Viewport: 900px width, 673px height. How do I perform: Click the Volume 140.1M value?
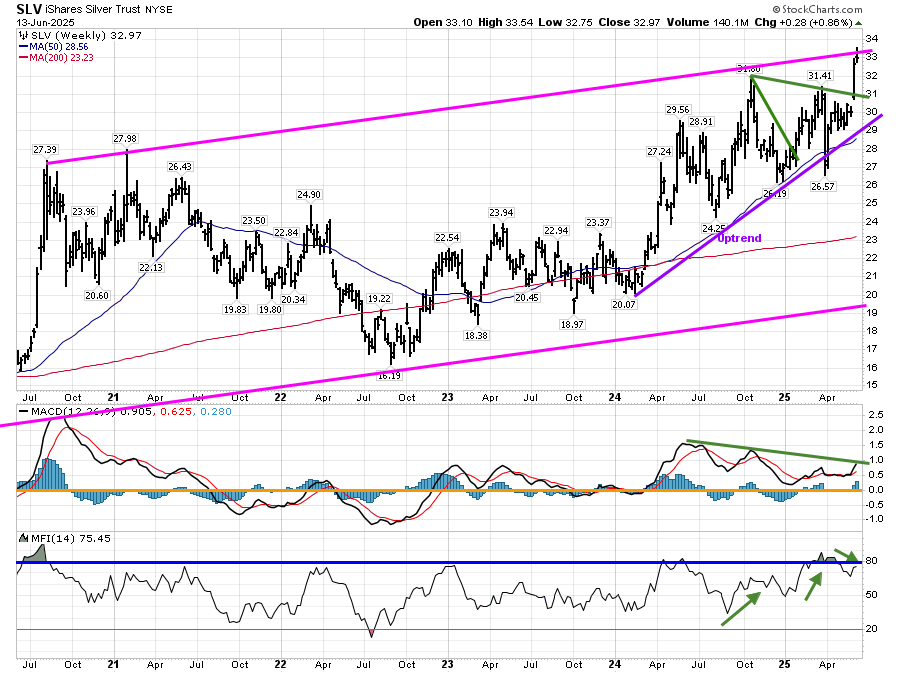pos(707,22)
